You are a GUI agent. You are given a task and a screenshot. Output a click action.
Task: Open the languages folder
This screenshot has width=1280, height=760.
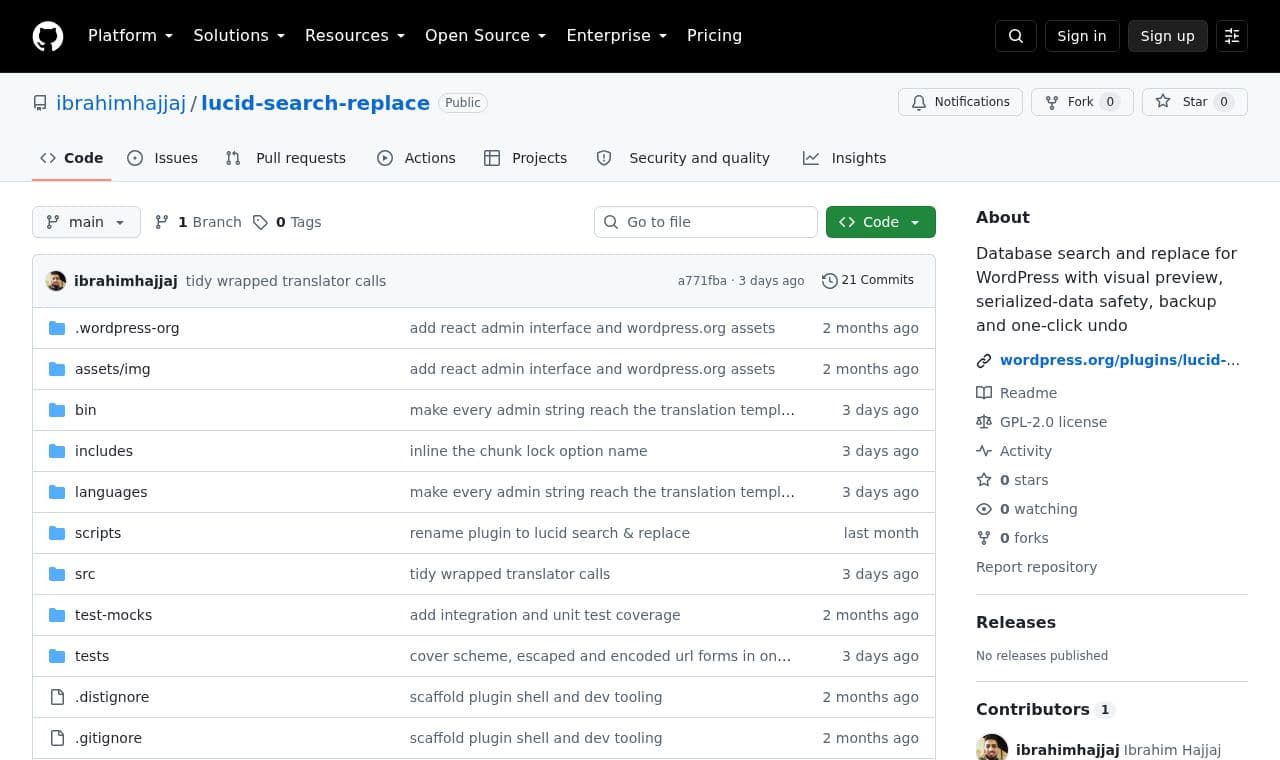[x=111, y=492]
